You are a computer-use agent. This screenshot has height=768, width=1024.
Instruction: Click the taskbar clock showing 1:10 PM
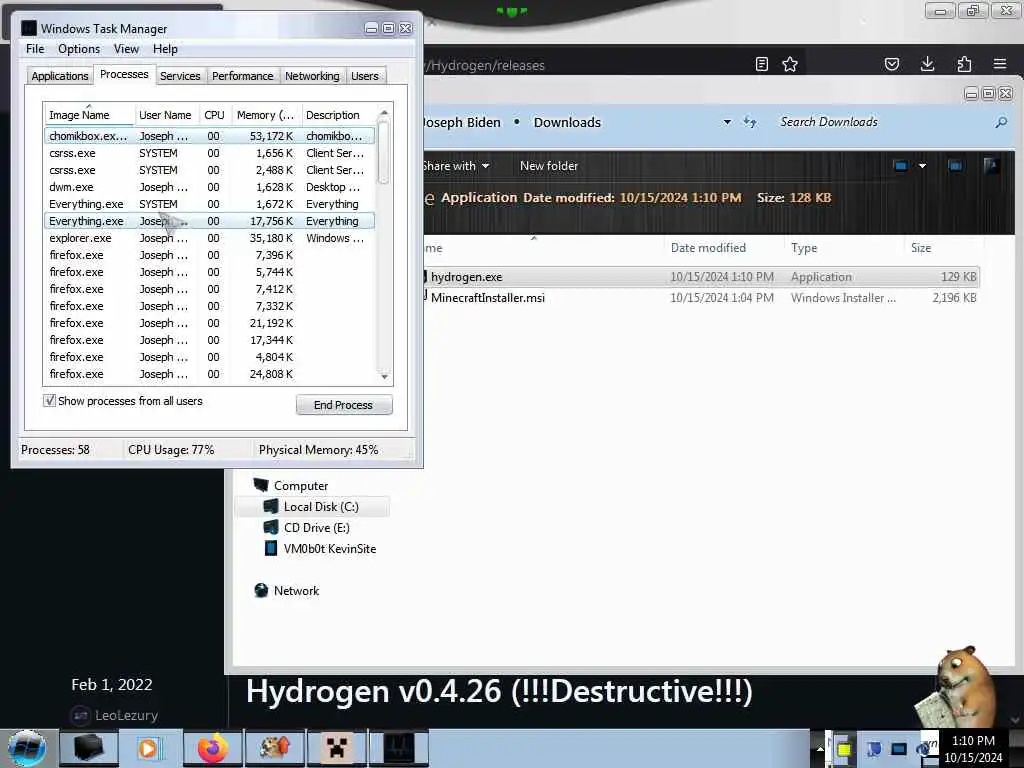click(973, 748)
